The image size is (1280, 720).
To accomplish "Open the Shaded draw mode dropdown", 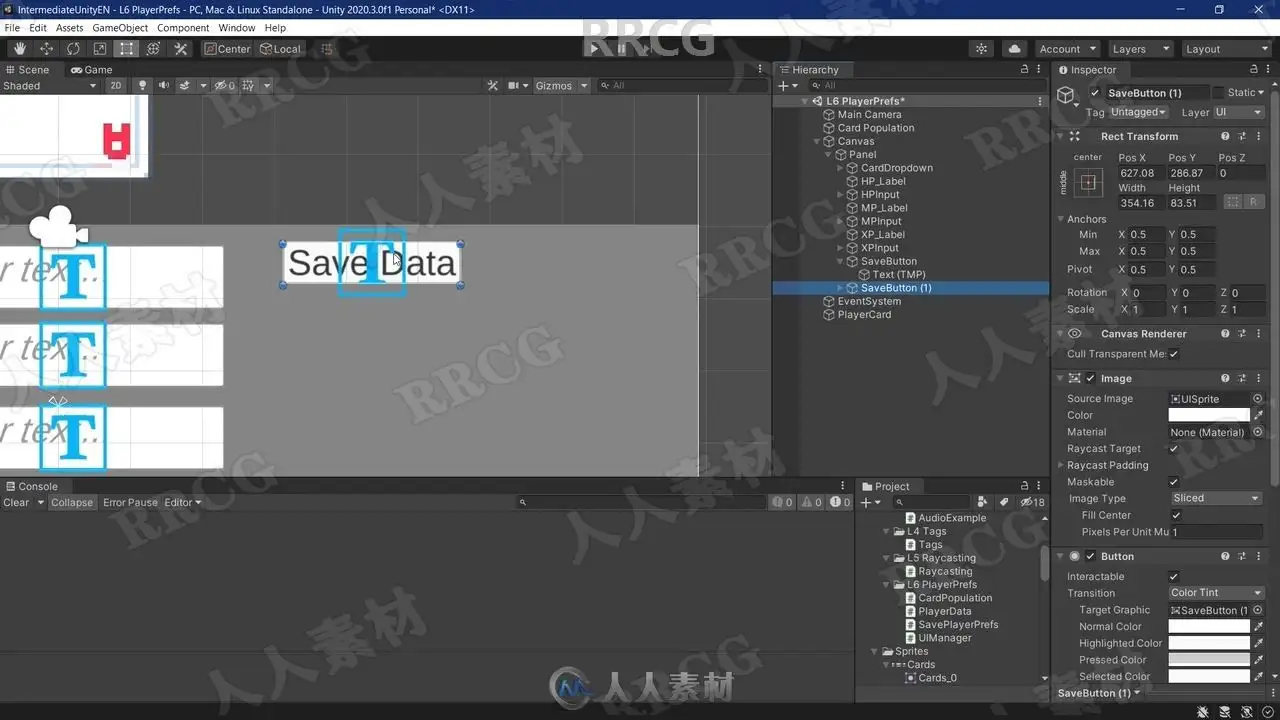I will pos(50,86).
